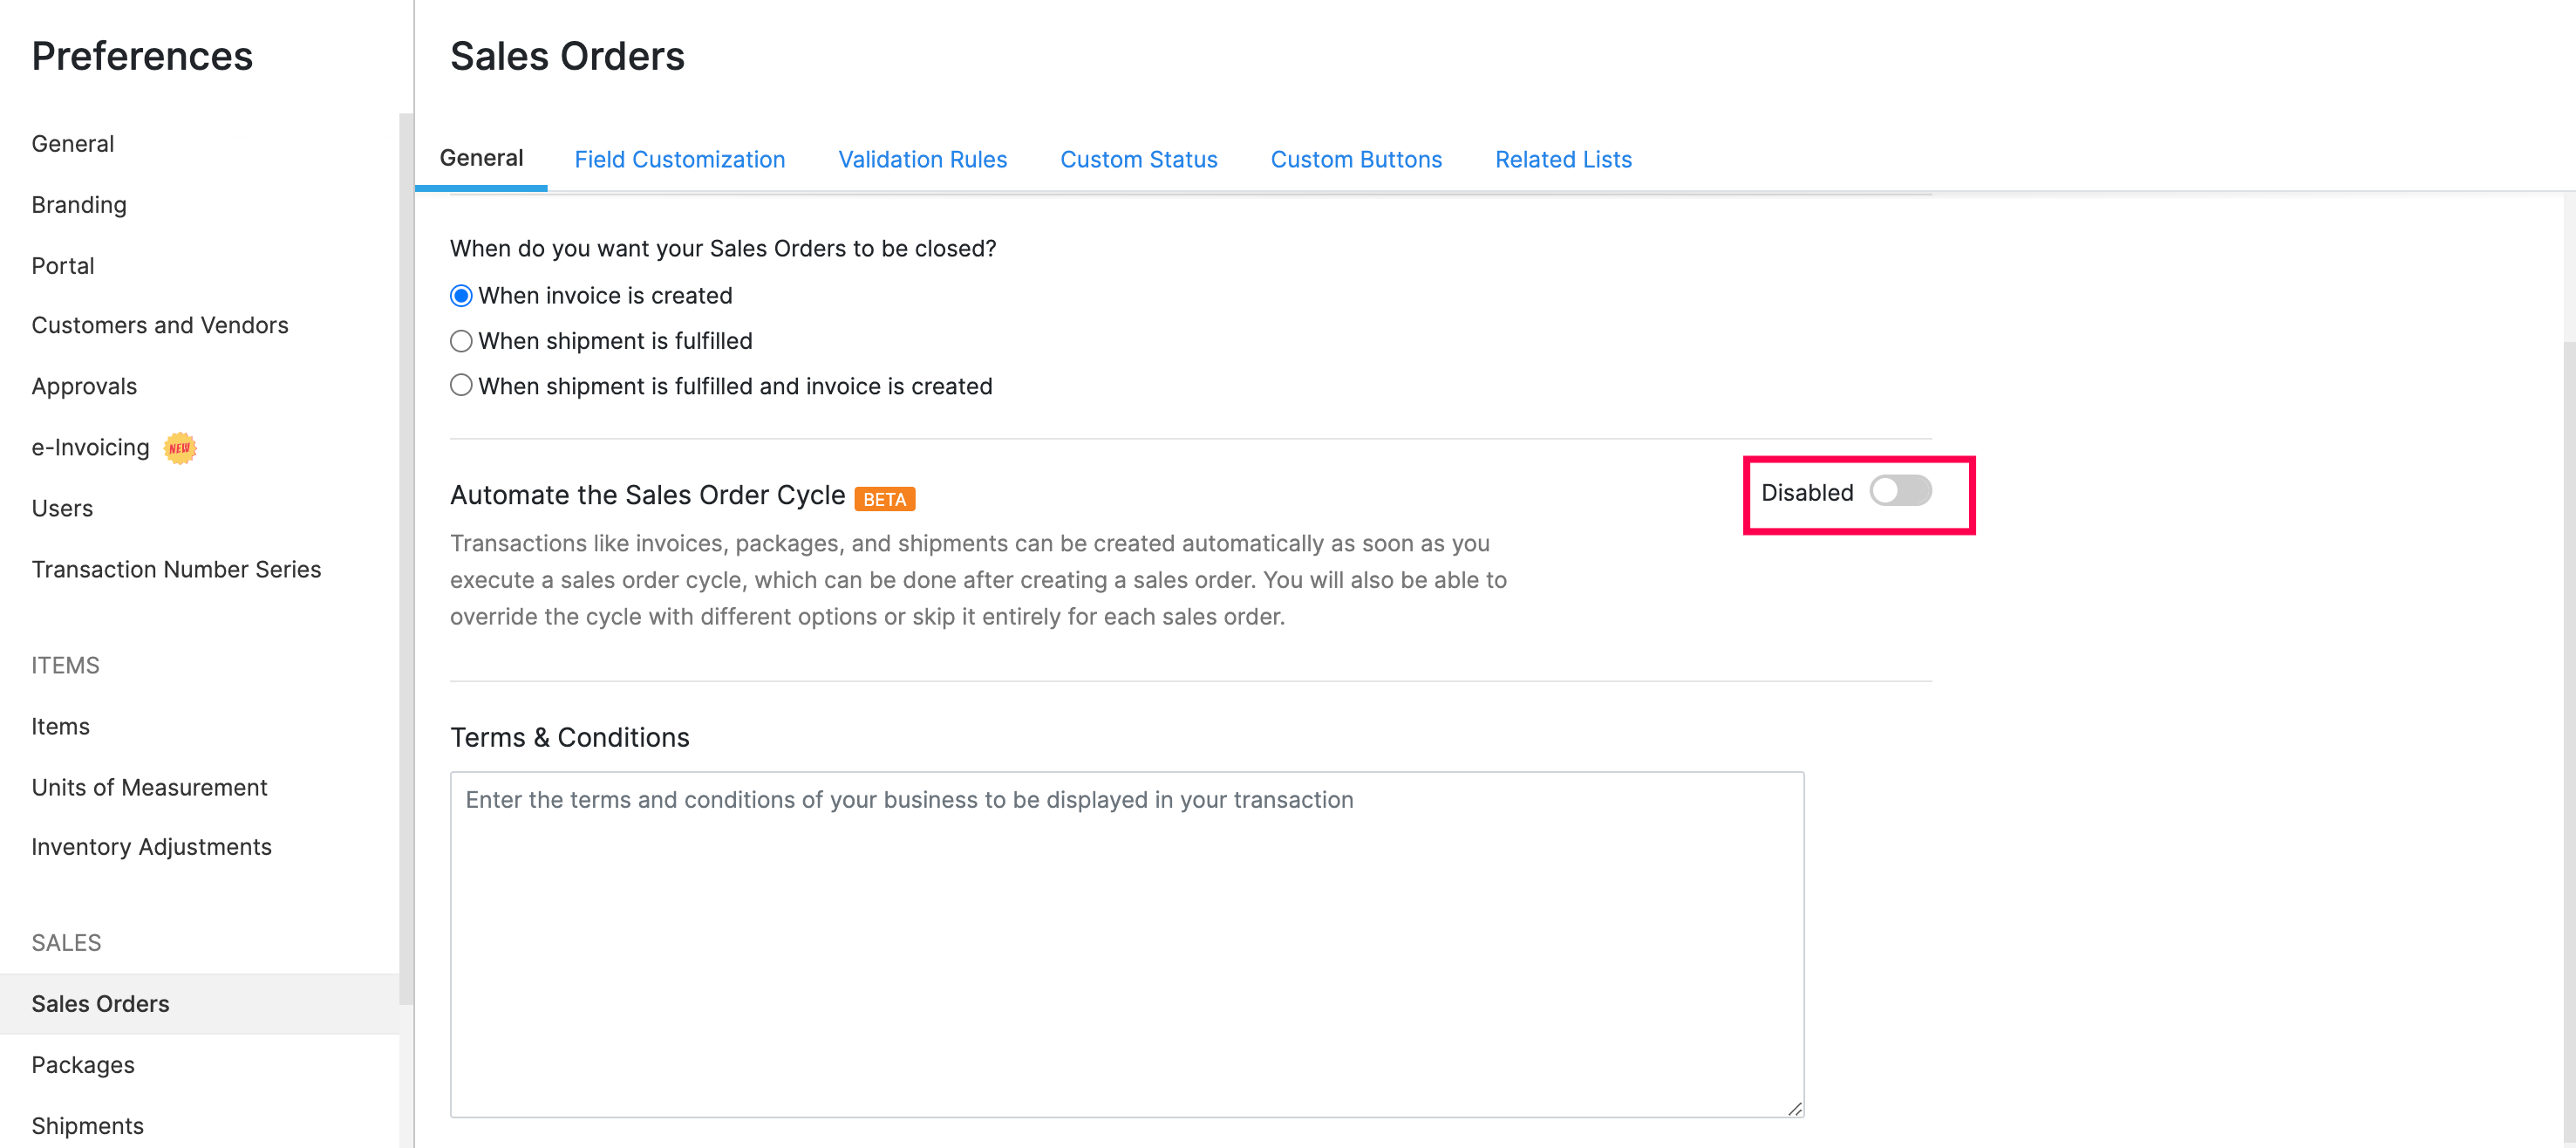Open the Custom Buttons tab
Viewport: 2576px width, 1148px height.
click(x=1355, y=159)
